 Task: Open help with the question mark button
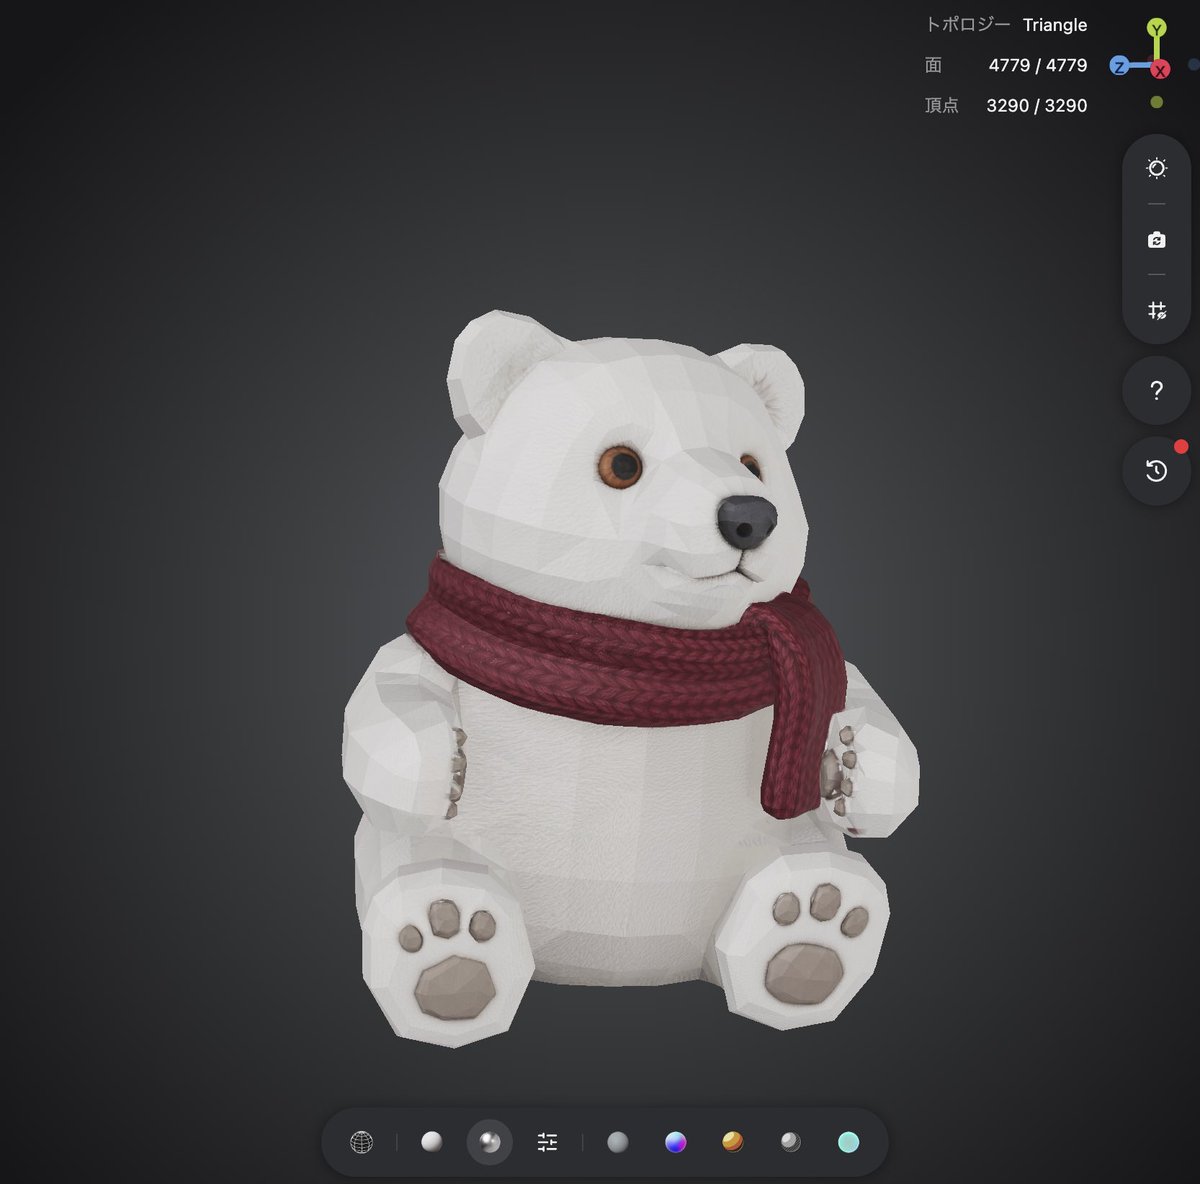(x=1157, y=390)
